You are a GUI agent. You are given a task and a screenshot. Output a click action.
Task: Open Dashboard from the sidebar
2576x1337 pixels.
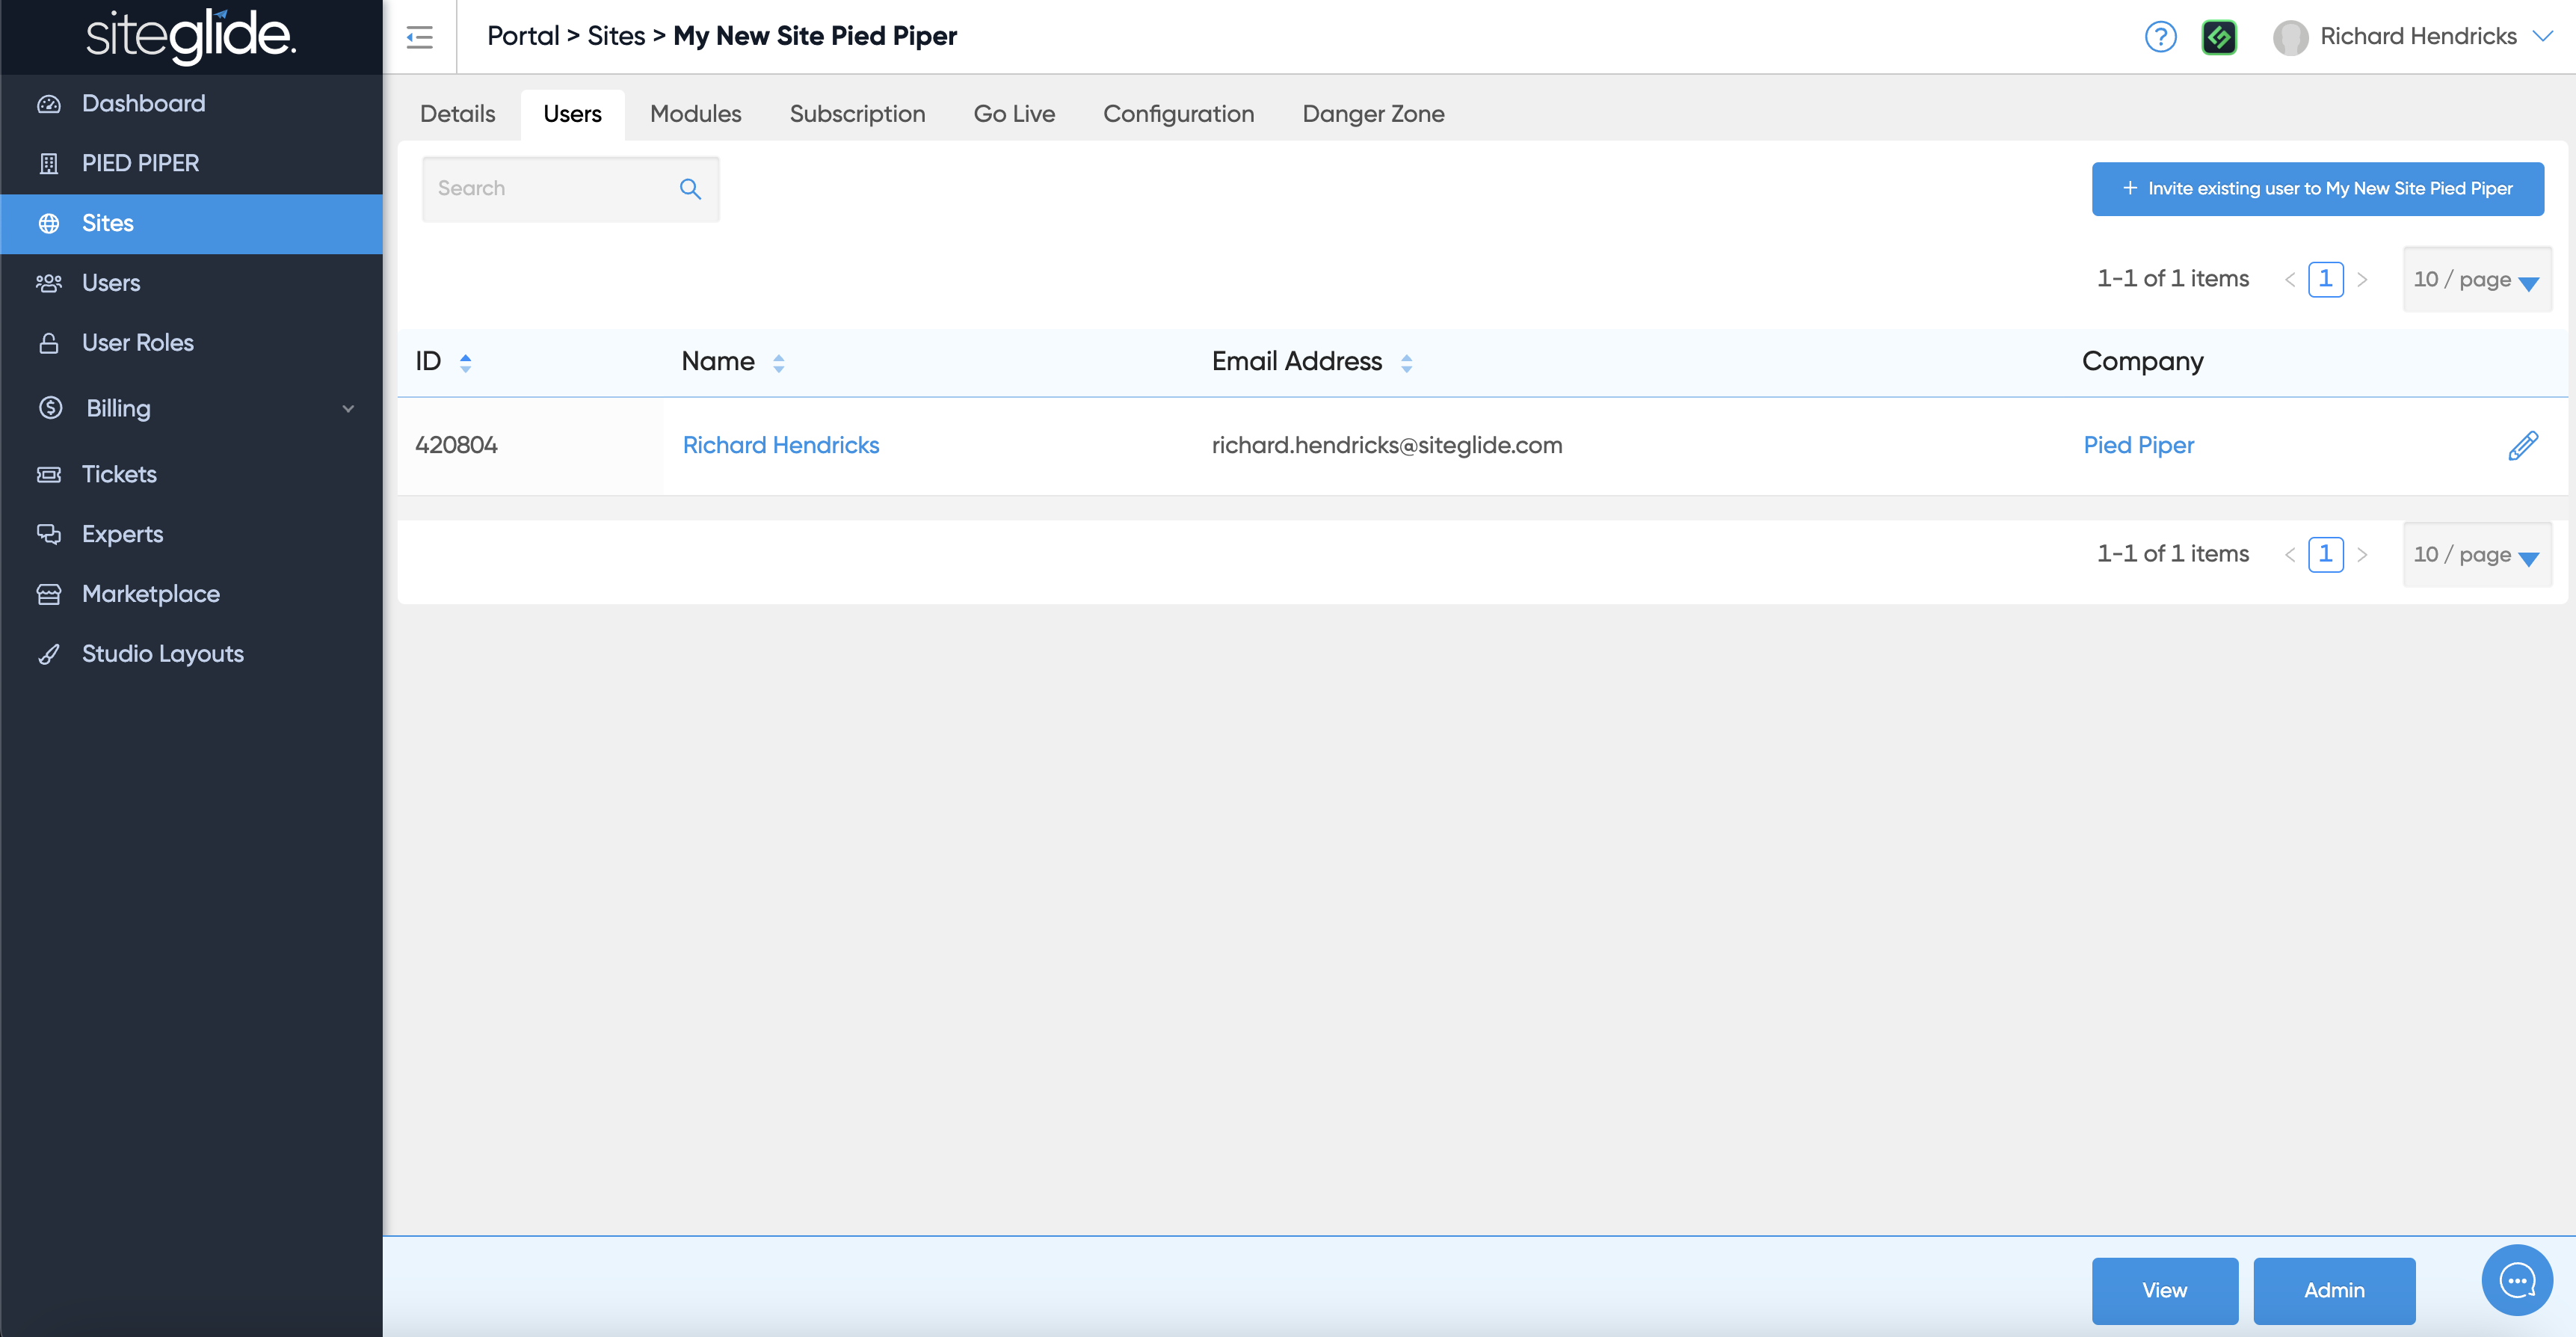pos(143,103)
